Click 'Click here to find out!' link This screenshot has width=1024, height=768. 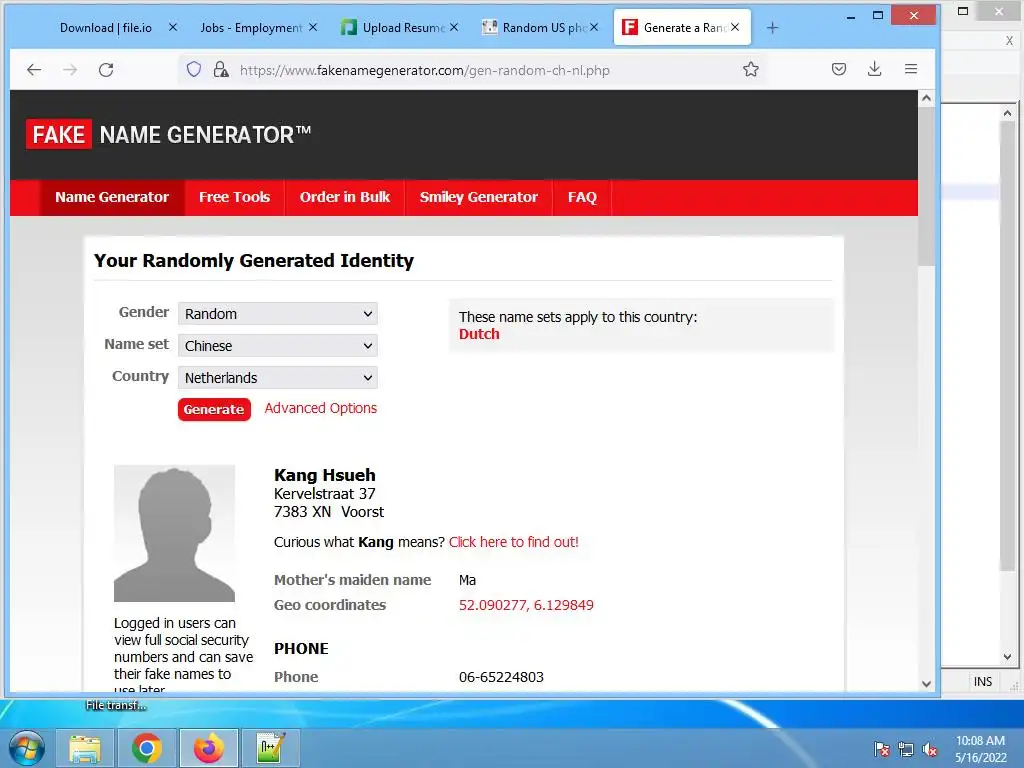click(513, 542)
